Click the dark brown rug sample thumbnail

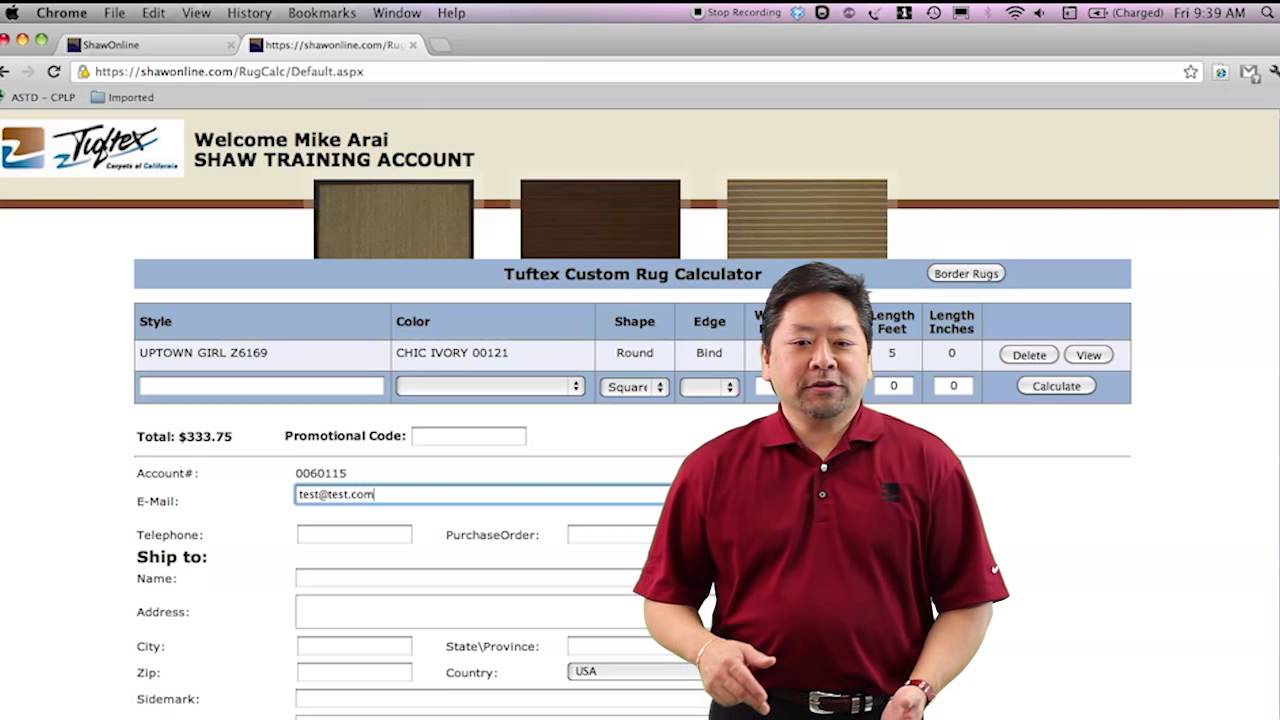(x=600, y=219)
